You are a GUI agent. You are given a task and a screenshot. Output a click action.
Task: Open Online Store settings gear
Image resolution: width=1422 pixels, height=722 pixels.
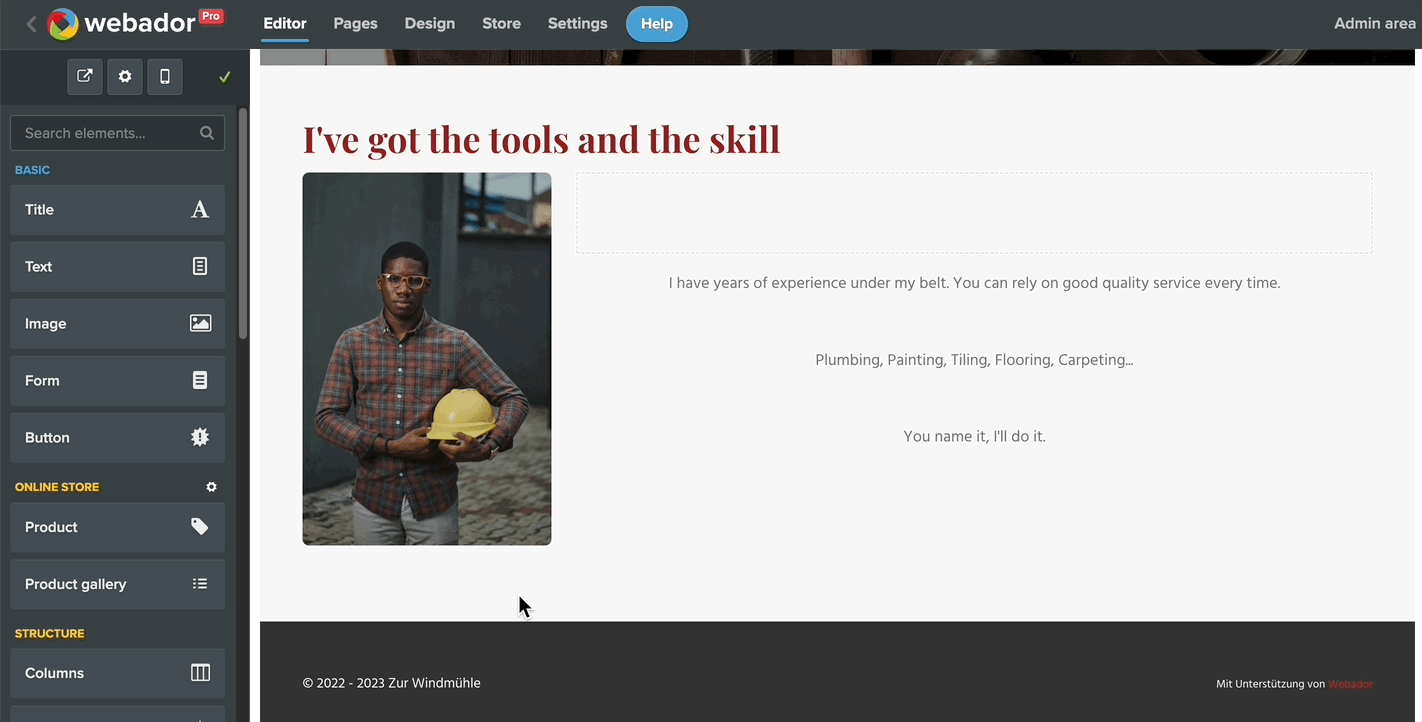tap(211, 487)
